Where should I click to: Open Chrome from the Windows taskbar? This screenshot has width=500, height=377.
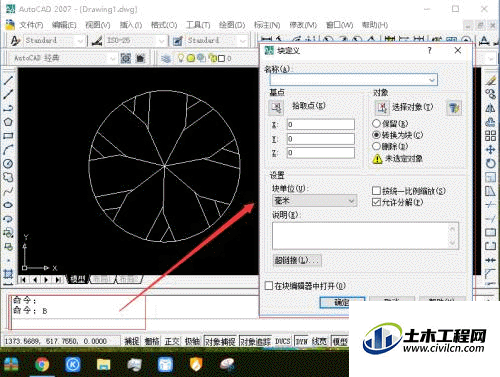coord(42,364)
